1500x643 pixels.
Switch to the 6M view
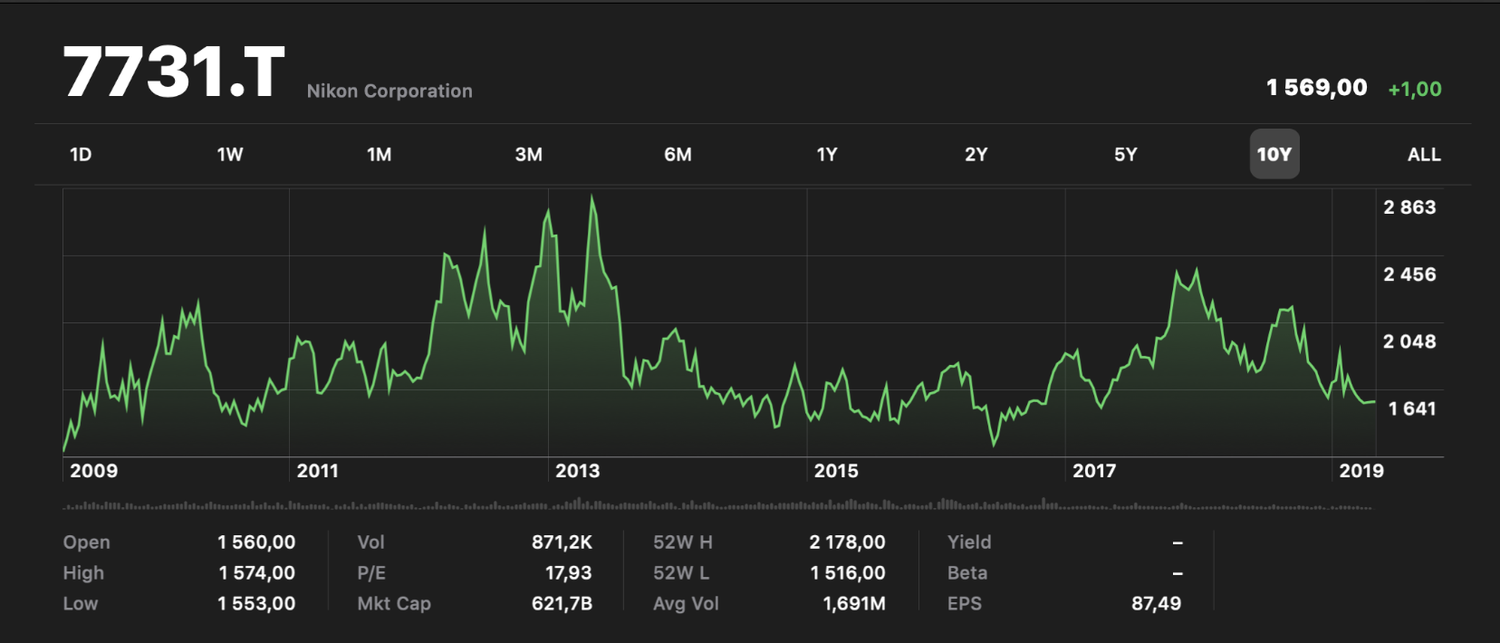tap(677, 155)
